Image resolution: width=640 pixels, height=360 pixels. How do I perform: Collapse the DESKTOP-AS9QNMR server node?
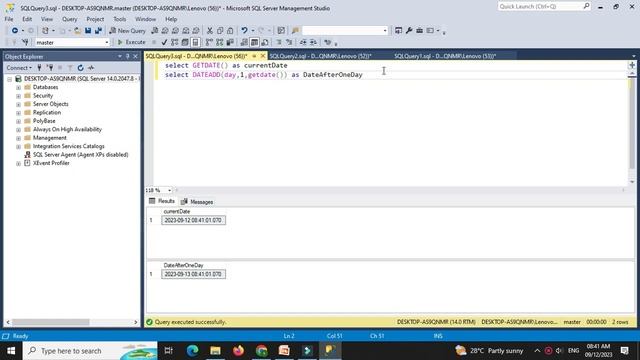(x=9, y=79)
